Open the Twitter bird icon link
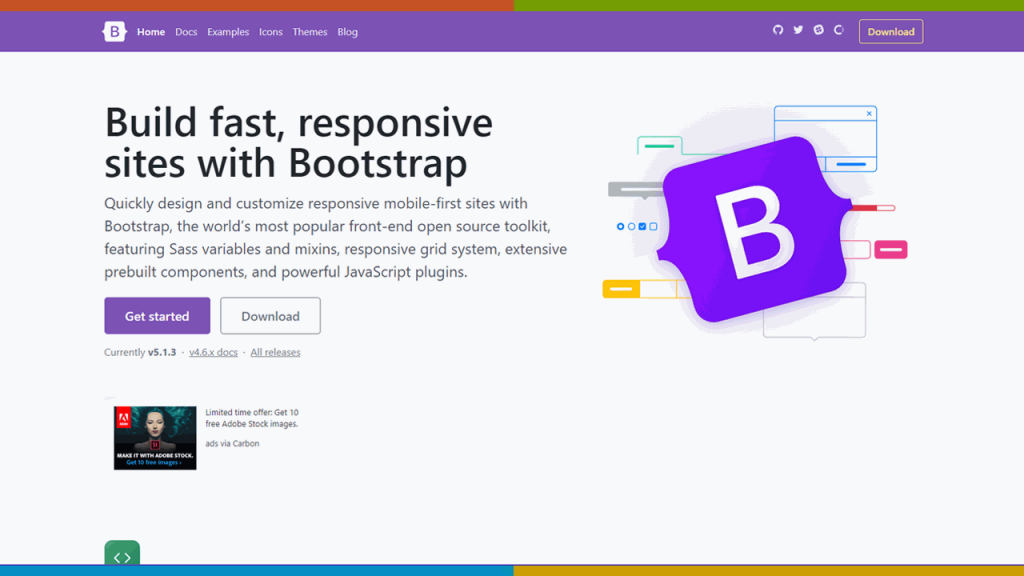Screen dimensions: 1024x576 (798, 30)
